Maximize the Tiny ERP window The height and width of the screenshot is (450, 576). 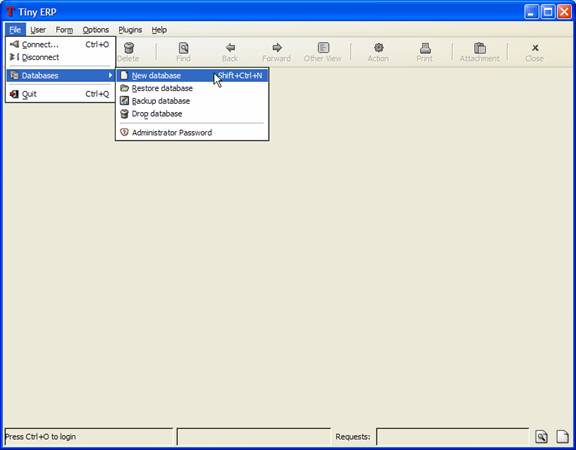click(548, 12)
